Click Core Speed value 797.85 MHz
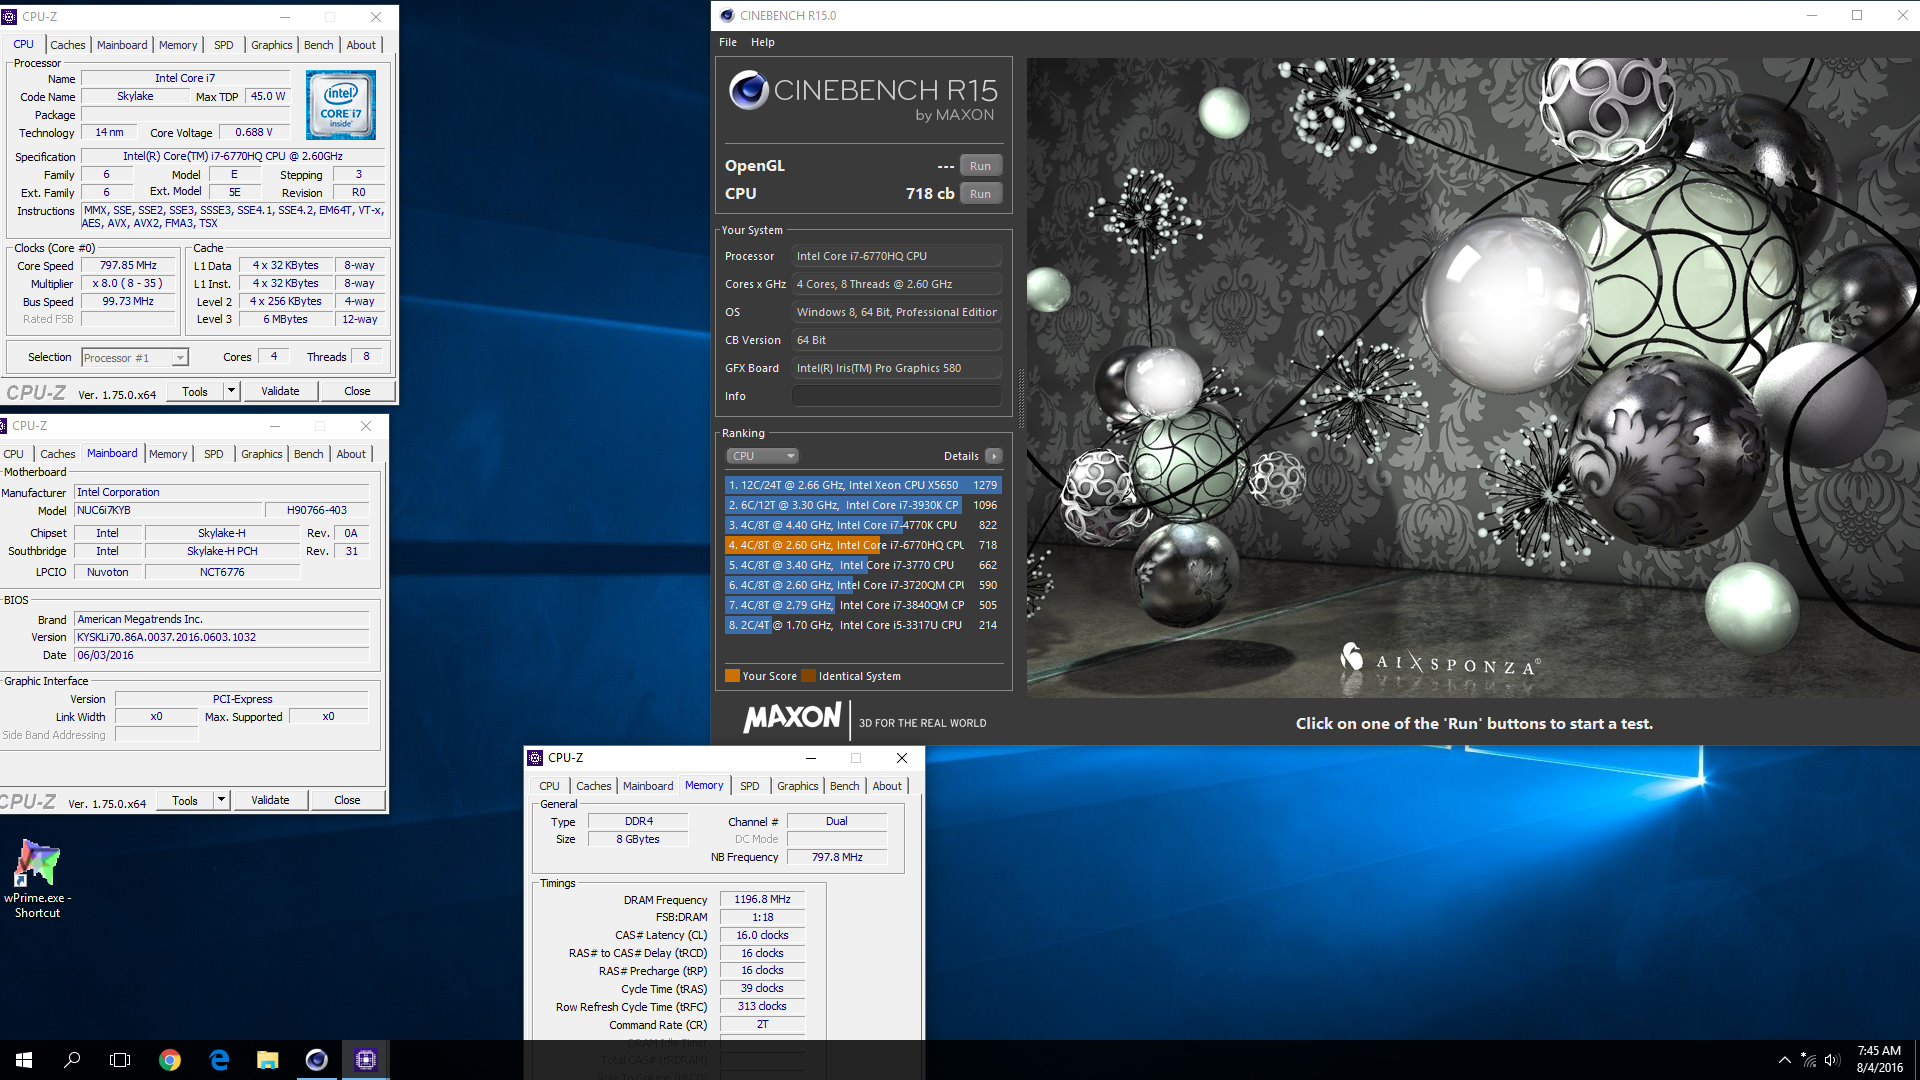Image resolution: width=1920 pixels, height=1080 pixels. pyautogui.click(x=128, y=266)
